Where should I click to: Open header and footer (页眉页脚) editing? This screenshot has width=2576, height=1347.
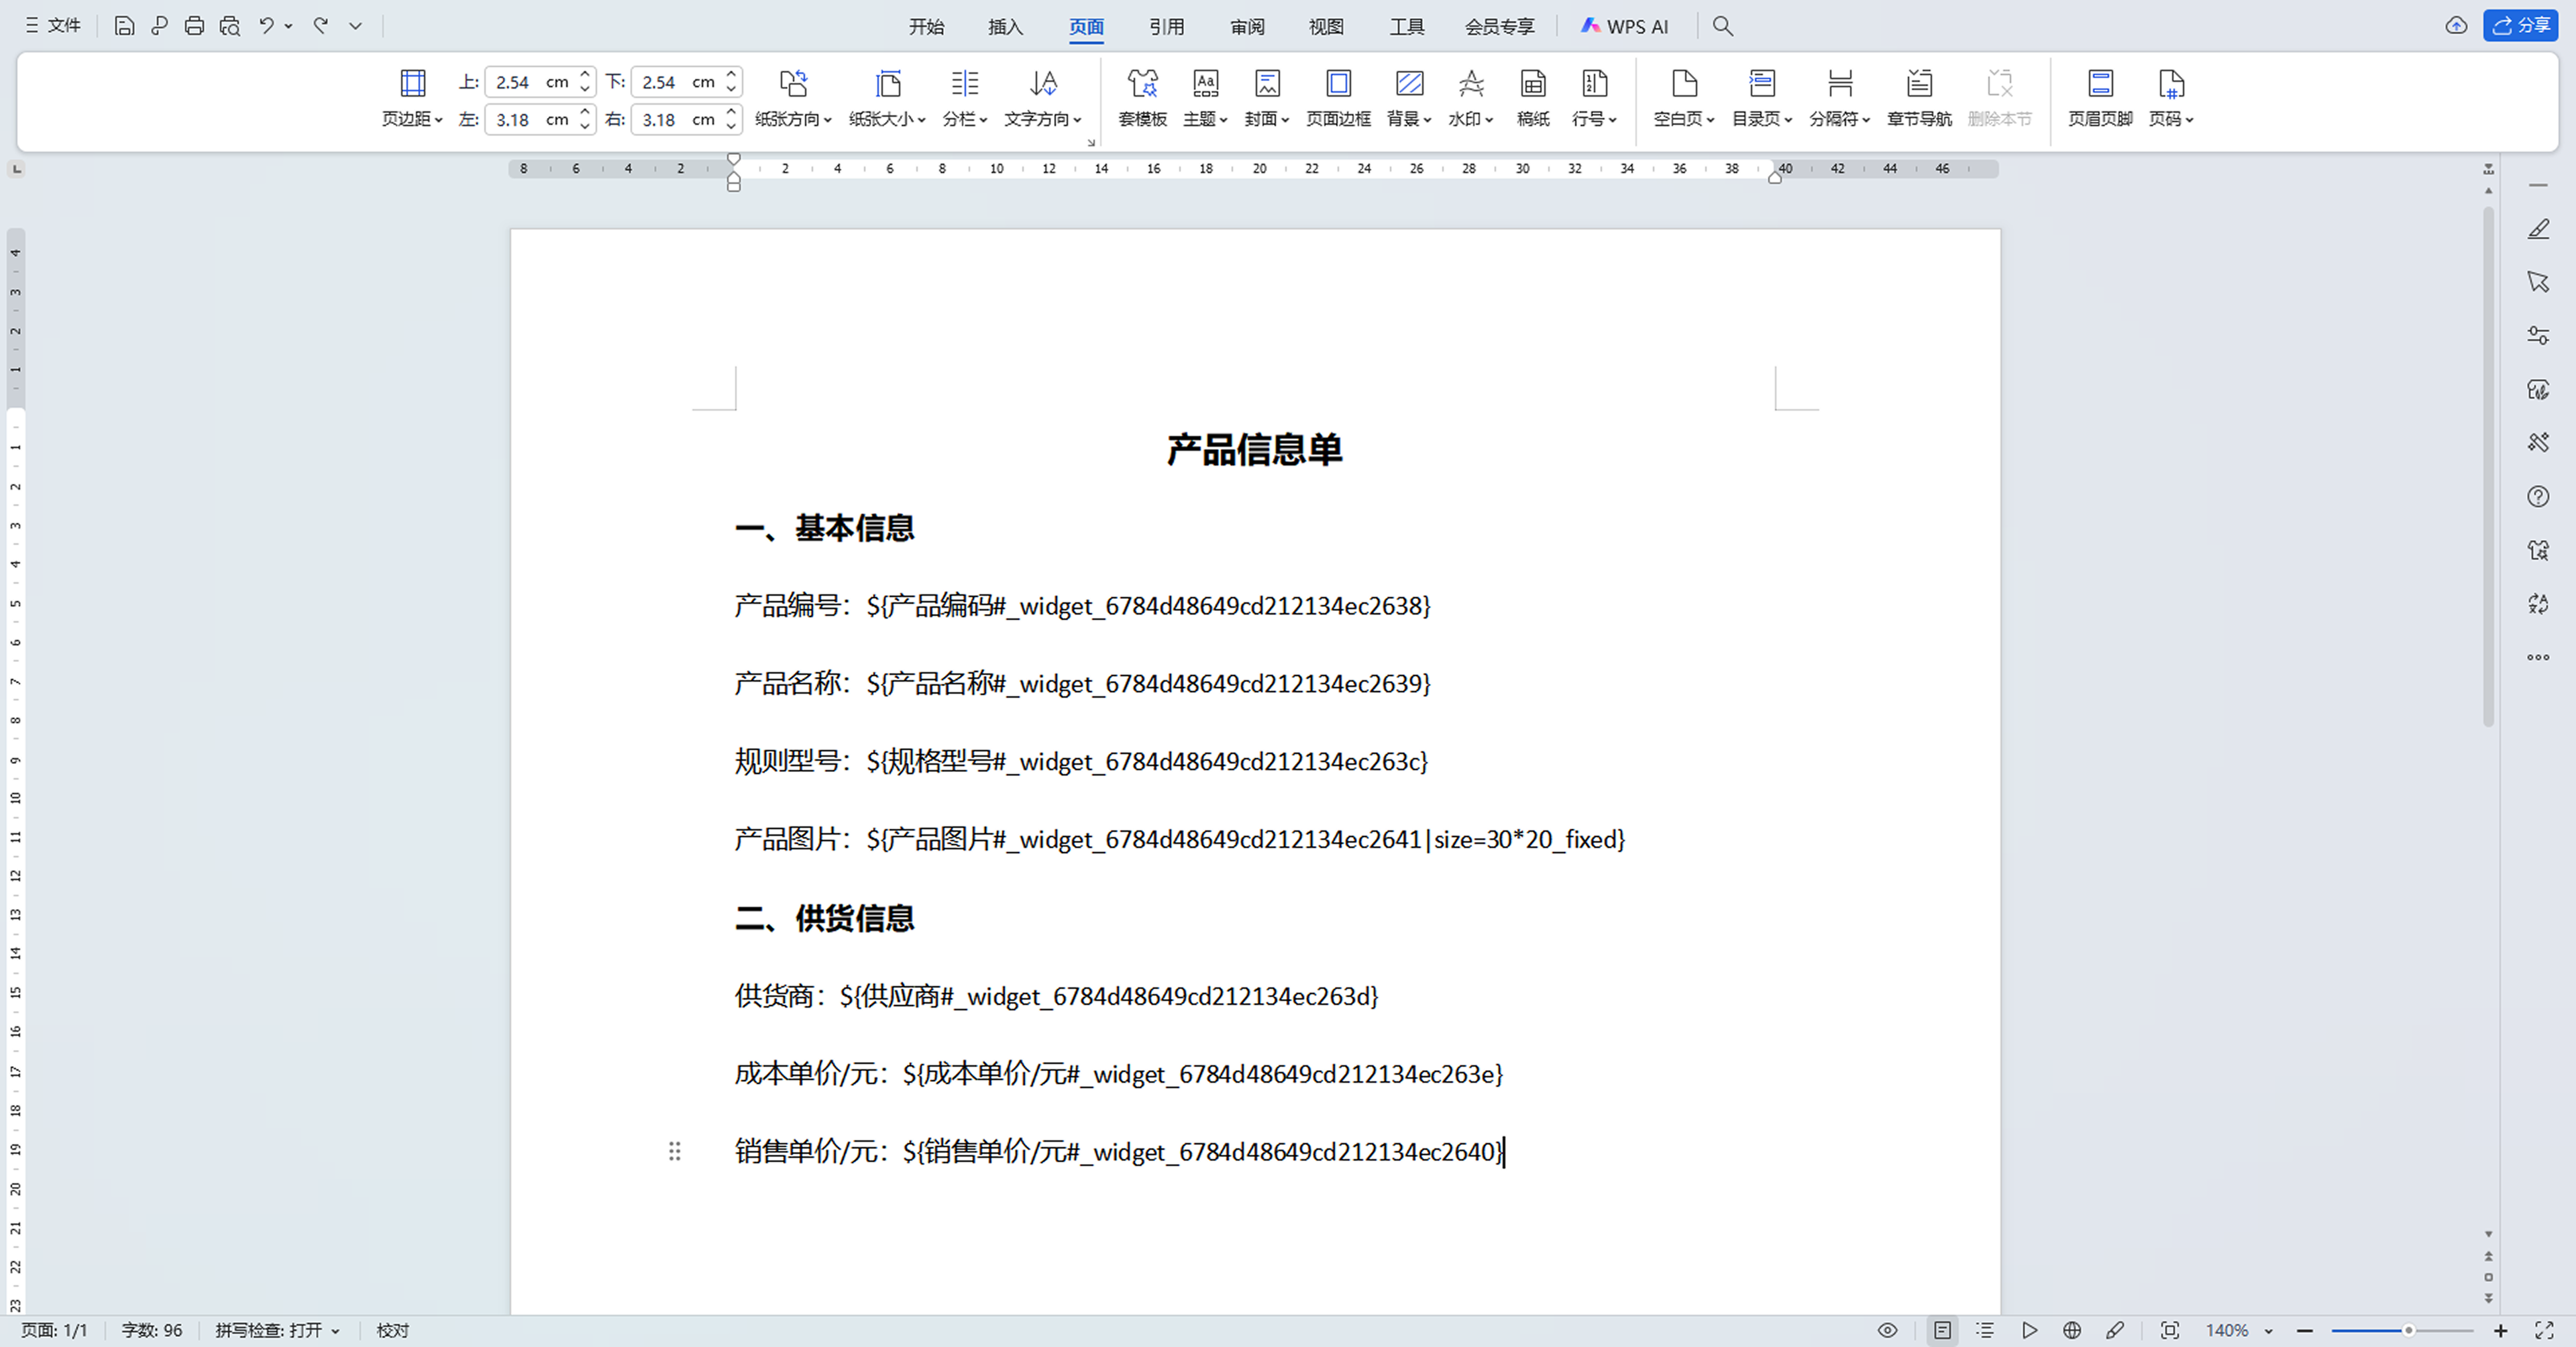click(x=2100, y=85)
